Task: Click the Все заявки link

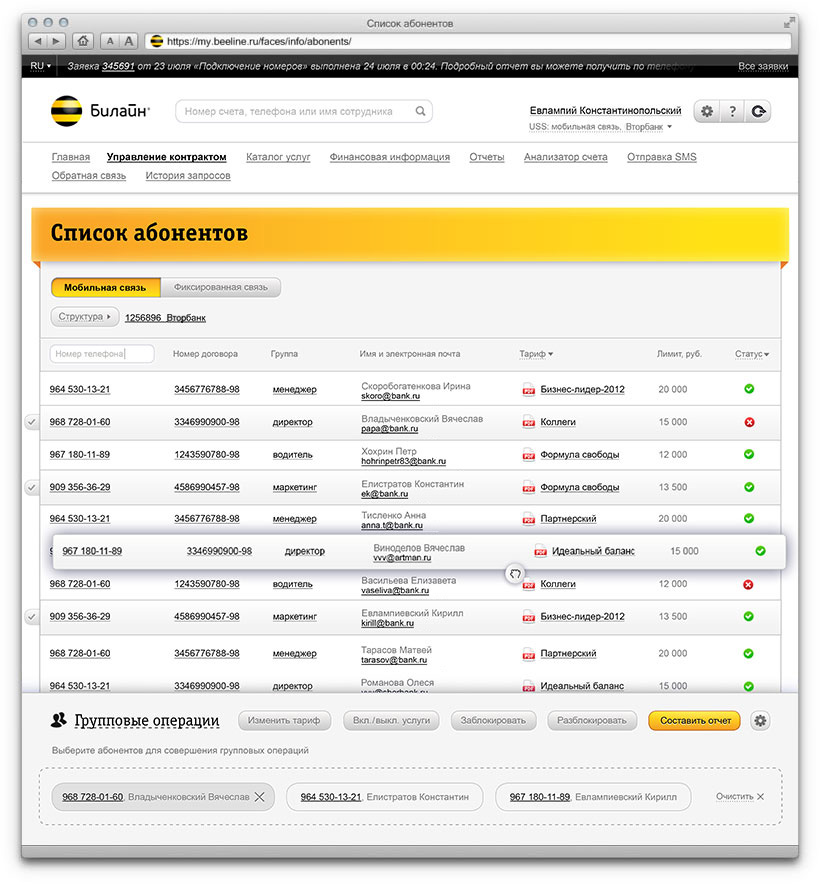Action: click(761, 66)
